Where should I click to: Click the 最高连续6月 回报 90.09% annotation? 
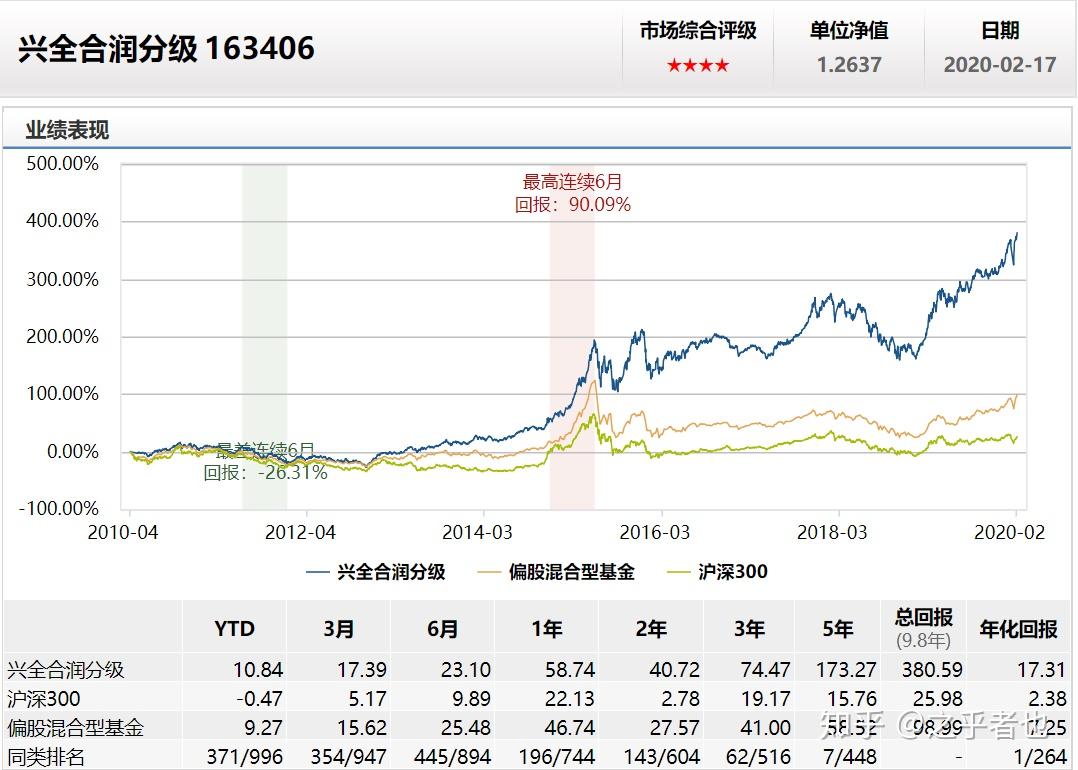pyautogui.click(x=573, y=193)
